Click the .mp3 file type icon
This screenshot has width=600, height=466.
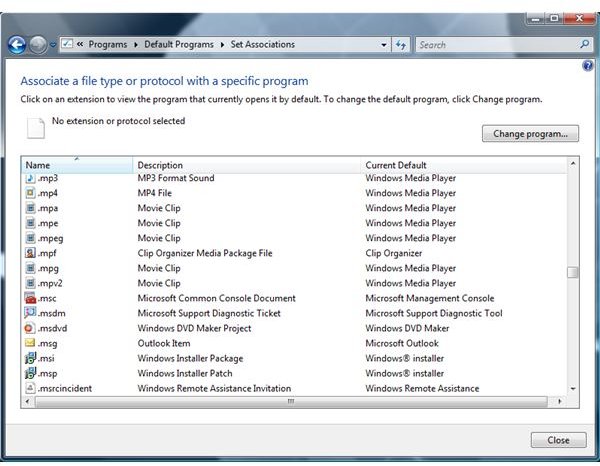pyautogui.click(x=30, y=178)
